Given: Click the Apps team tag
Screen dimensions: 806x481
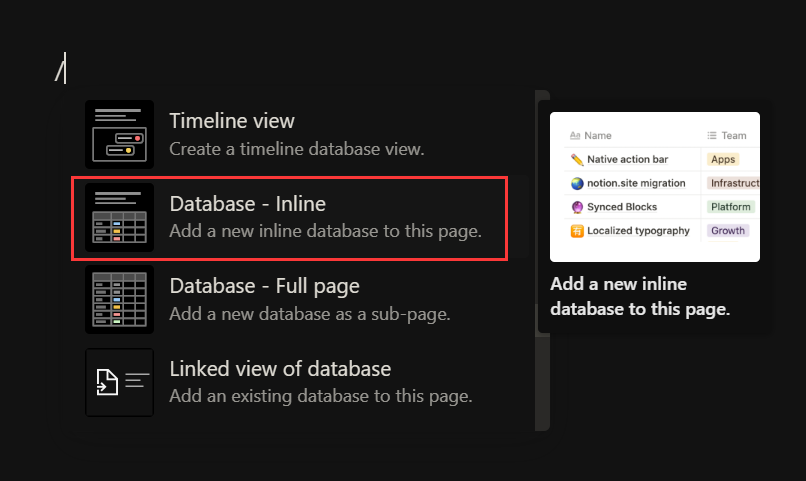Looking at the screenshot, I should [x=723, y=159].
